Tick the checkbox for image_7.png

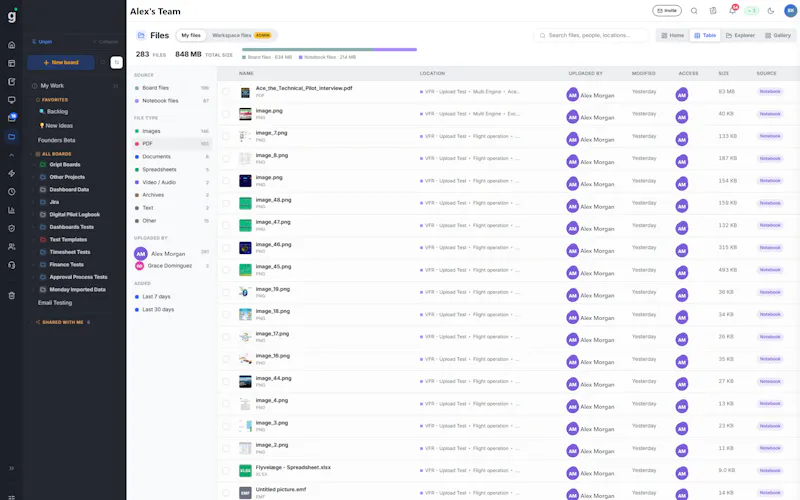tap(226, 136)
